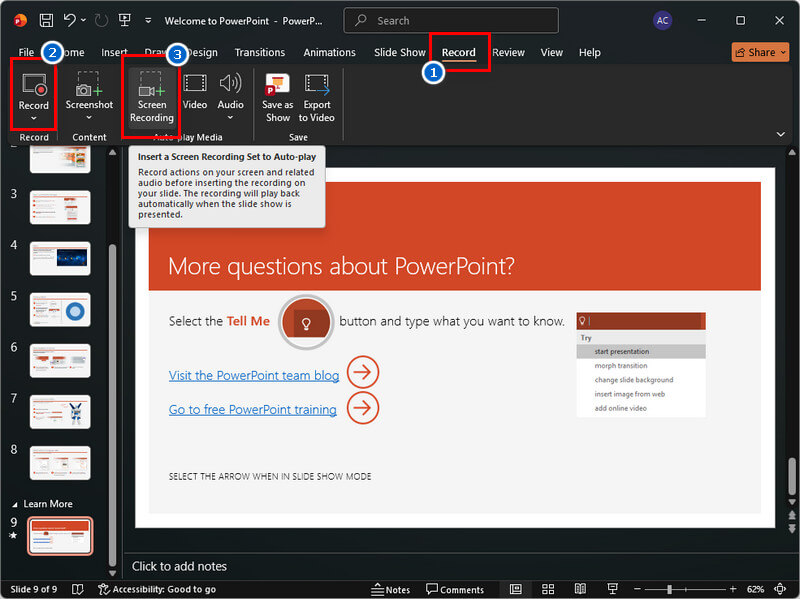Click the Tell Me lightbulb icon
Screen dimensions: 800x599
point(306,322)
